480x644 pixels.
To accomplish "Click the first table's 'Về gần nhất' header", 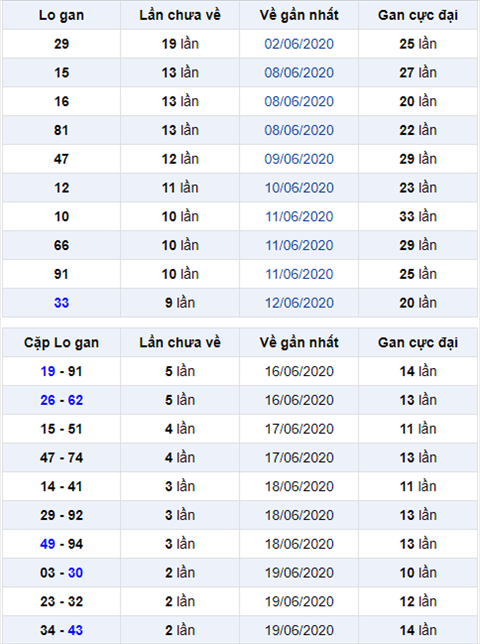I will click(x=299, y=15).
